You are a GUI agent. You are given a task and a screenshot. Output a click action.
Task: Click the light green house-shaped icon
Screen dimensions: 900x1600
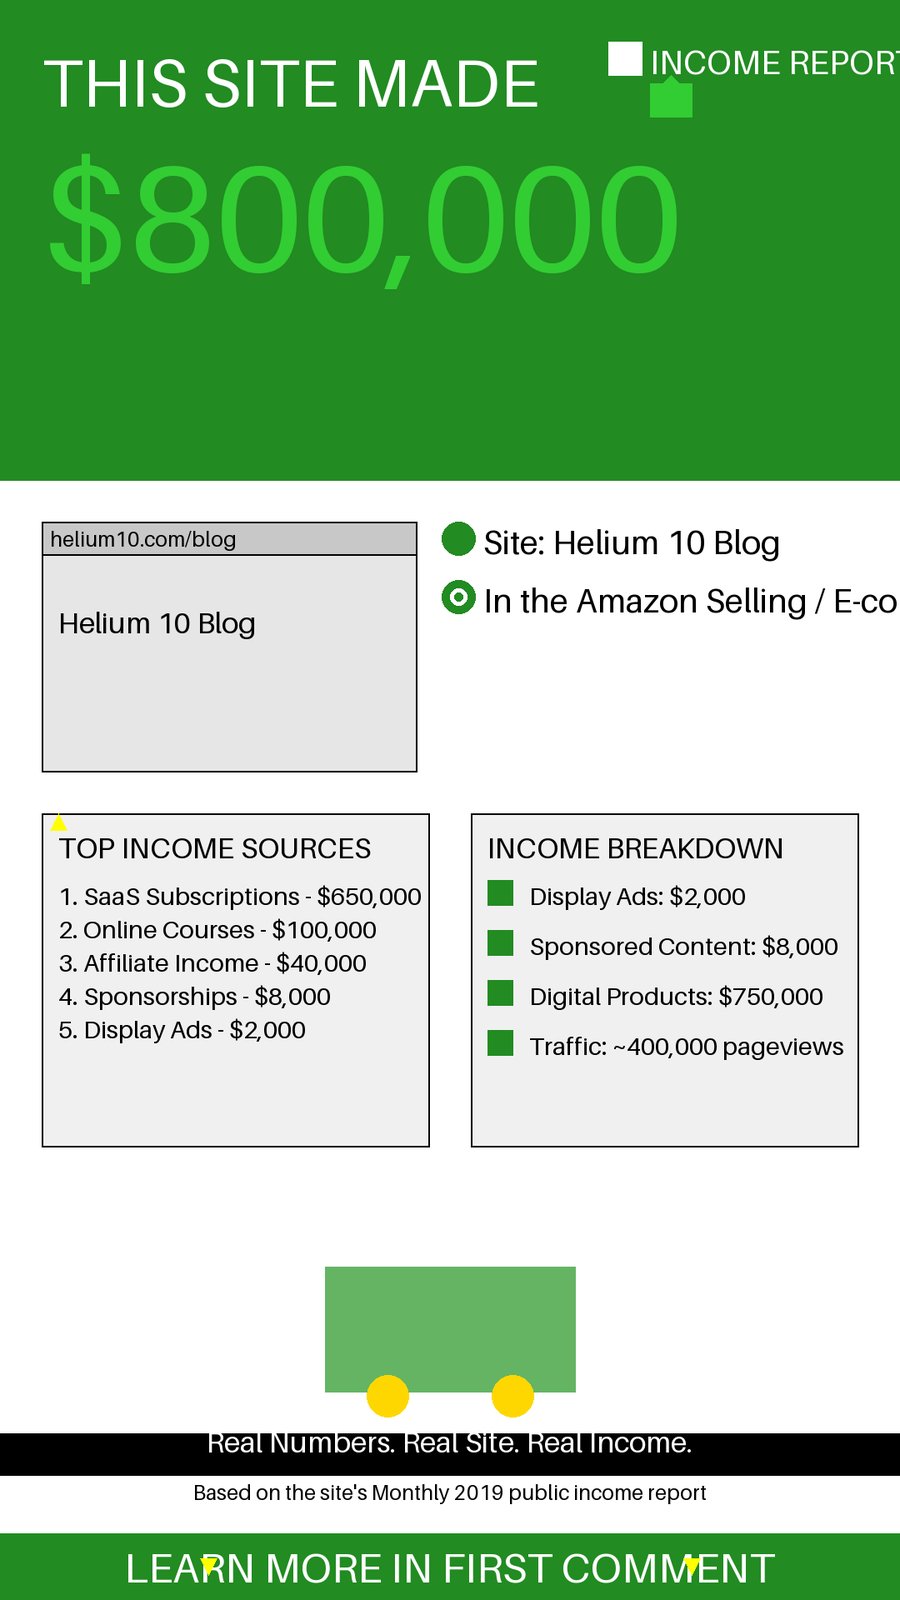tap(671, 98)
